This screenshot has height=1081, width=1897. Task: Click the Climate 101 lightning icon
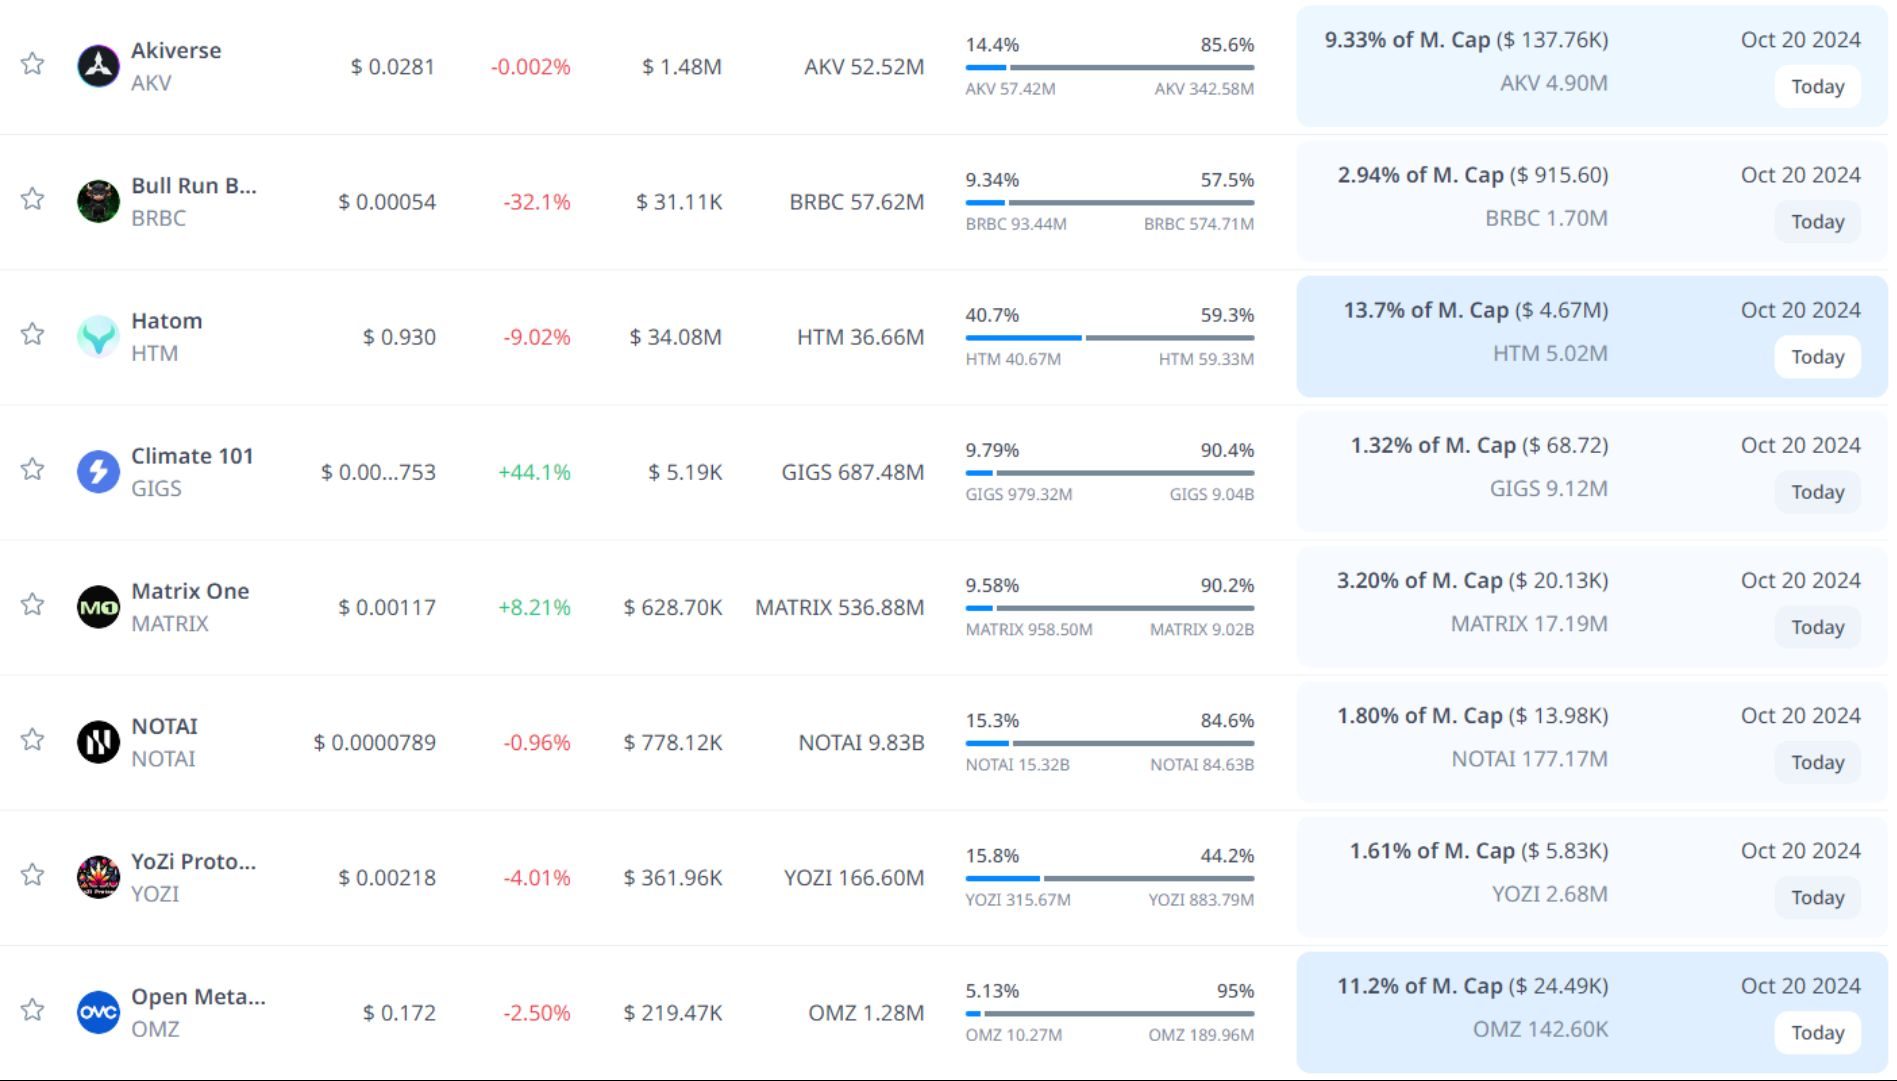(98, 471)
